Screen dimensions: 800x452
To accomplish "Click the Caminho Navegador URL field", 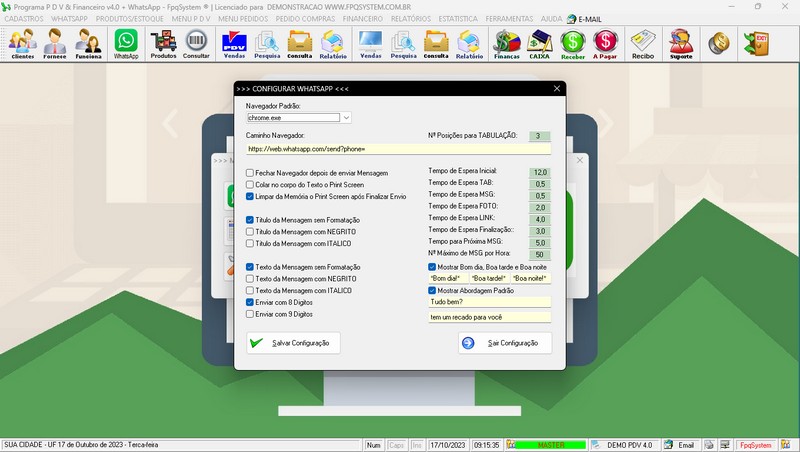I will 398,149.
